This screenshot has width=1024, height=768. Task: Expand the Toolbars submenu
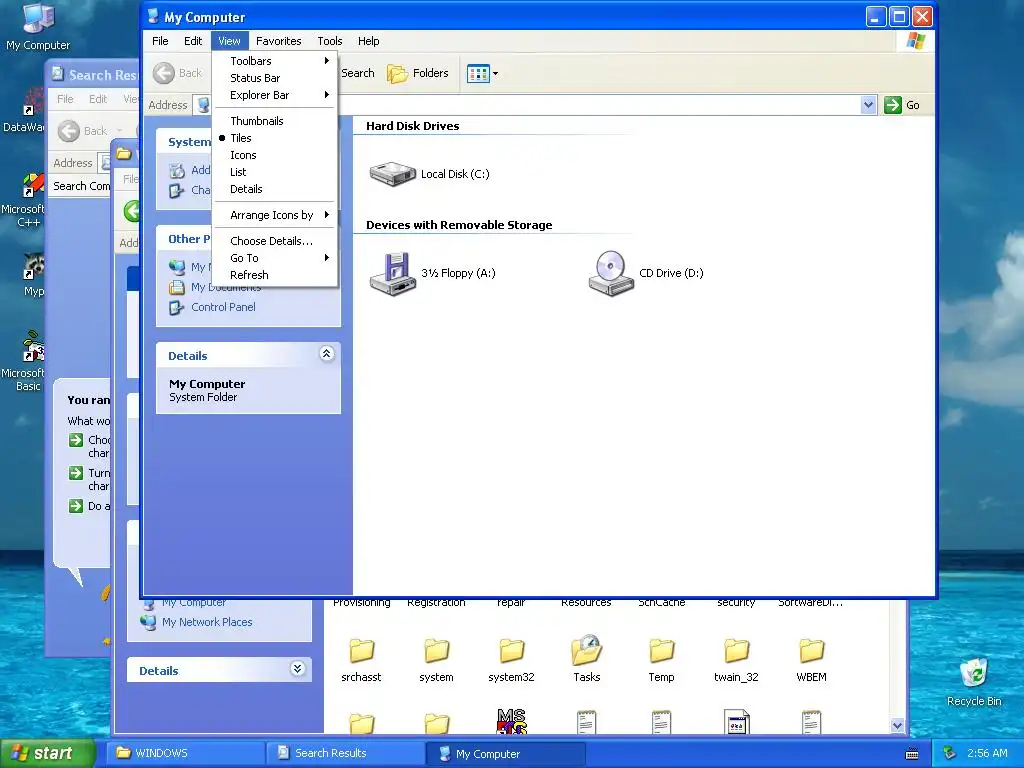tap(275, 61)
